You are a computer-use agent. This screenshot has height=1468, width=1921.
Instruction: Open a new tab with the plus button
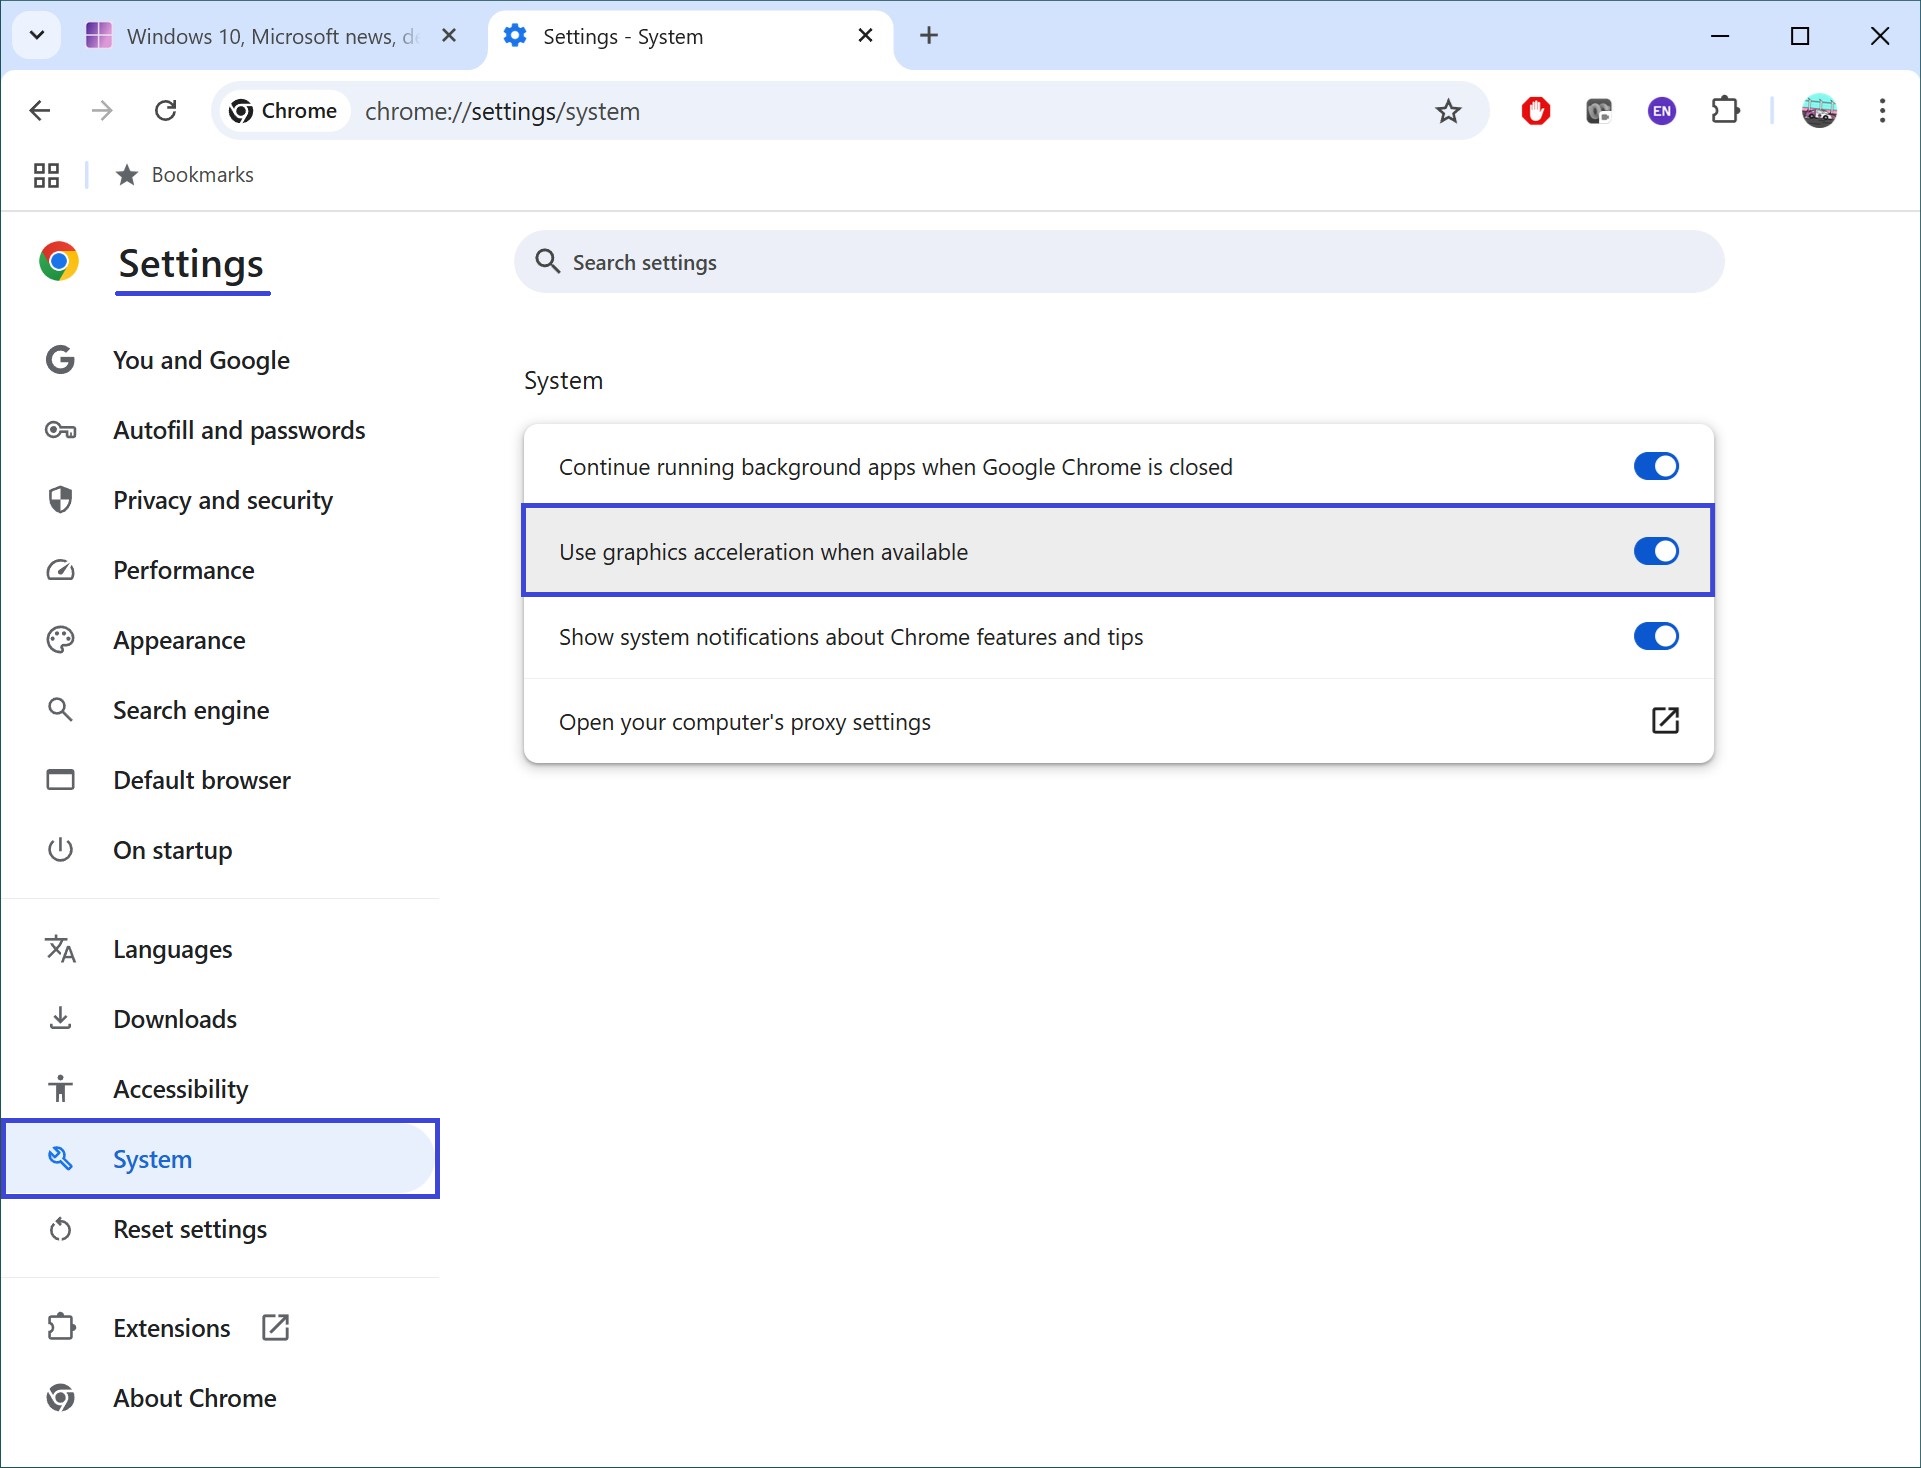(x=929, y=36)
